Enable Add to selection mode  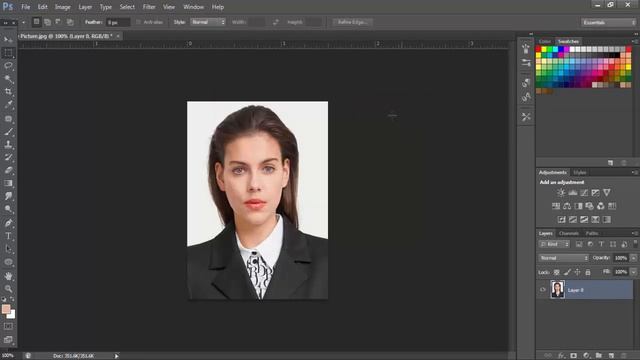(x=48, y=22)
